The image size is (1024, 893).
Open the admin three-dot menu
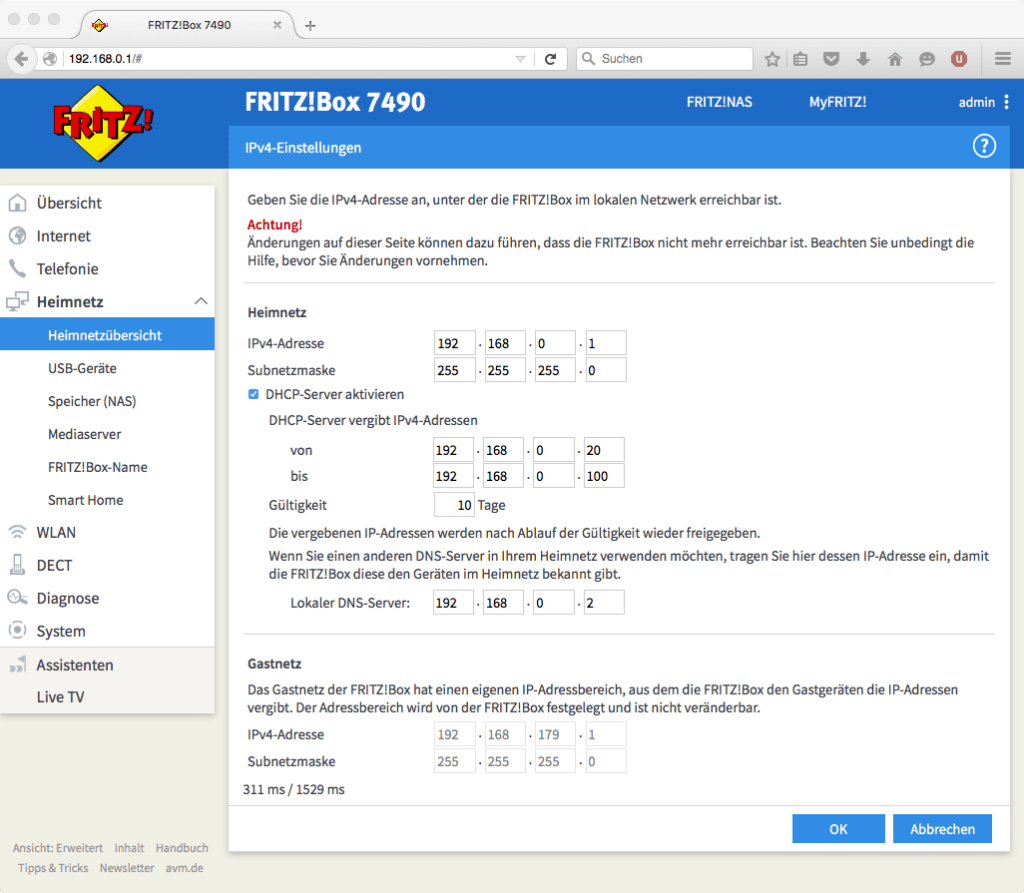click(1007, 102)
